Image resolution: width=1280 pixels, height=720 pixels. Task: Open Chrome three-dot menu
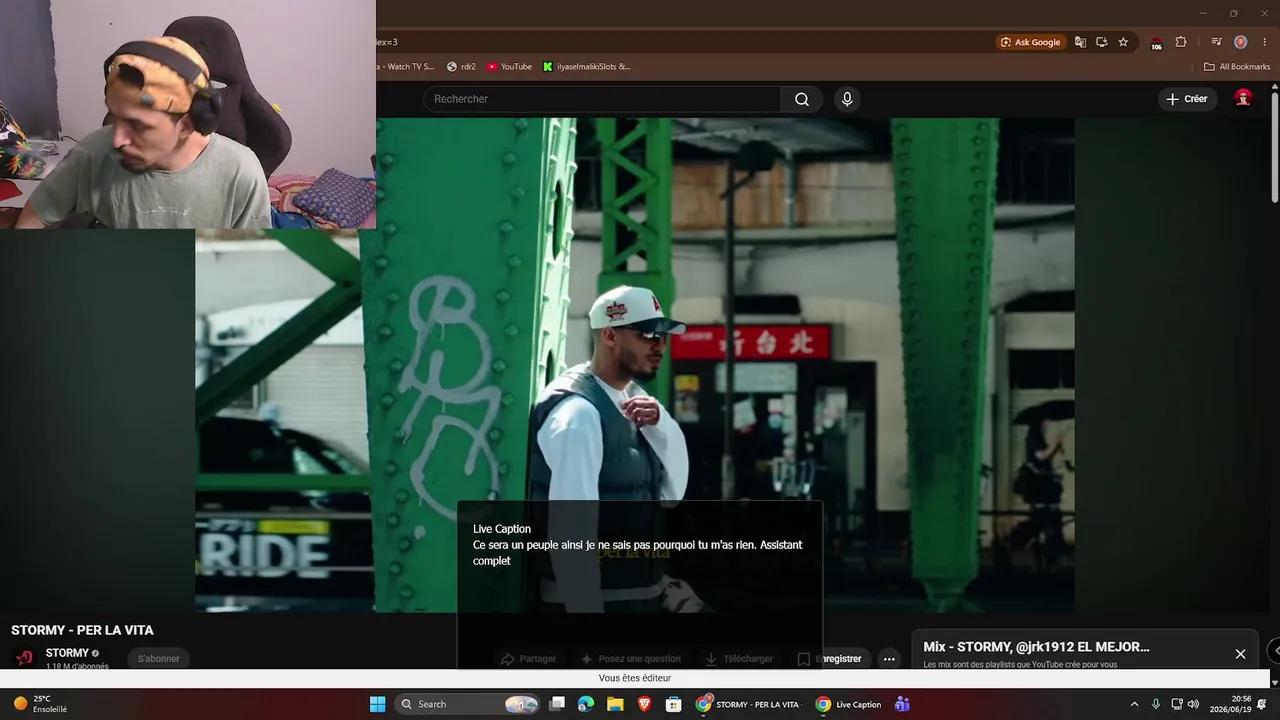click(1264, 42)
